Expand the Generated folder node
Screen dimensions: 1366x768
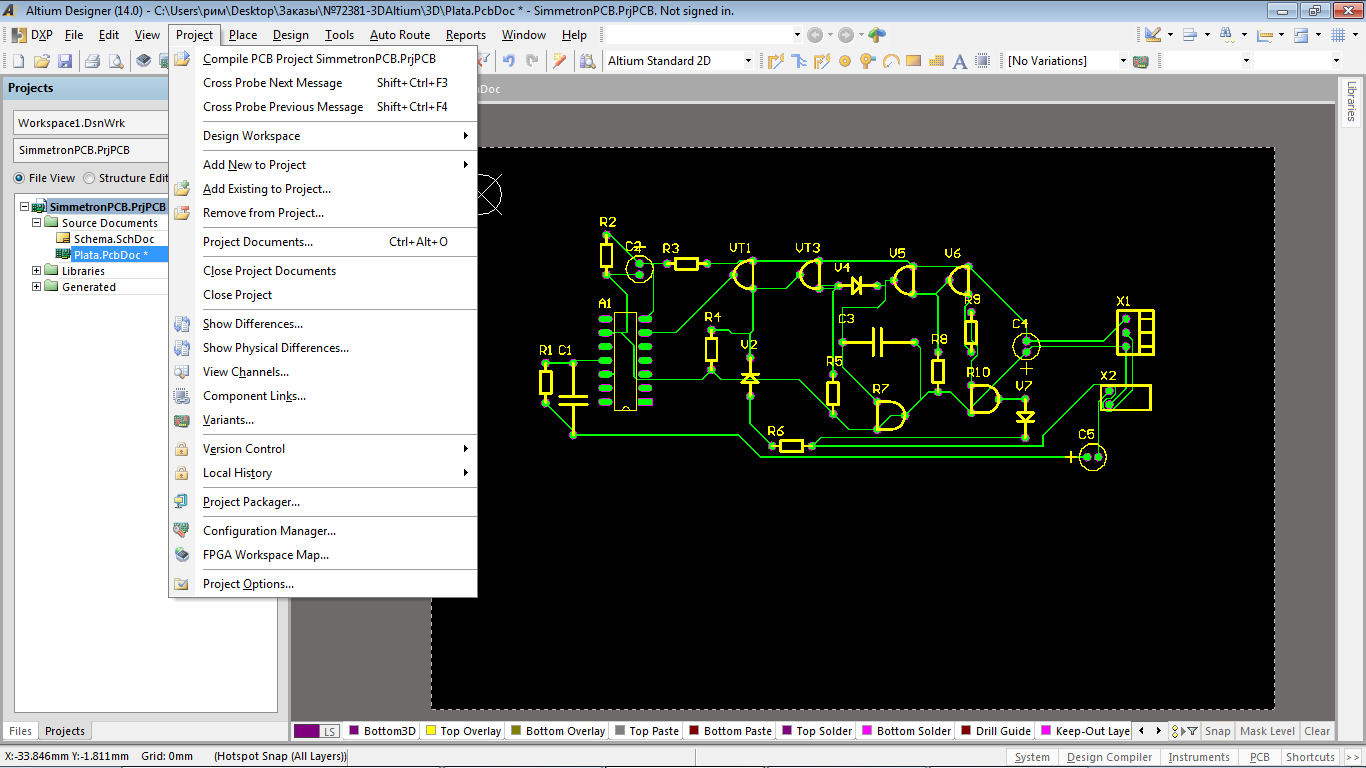point(37,287)
